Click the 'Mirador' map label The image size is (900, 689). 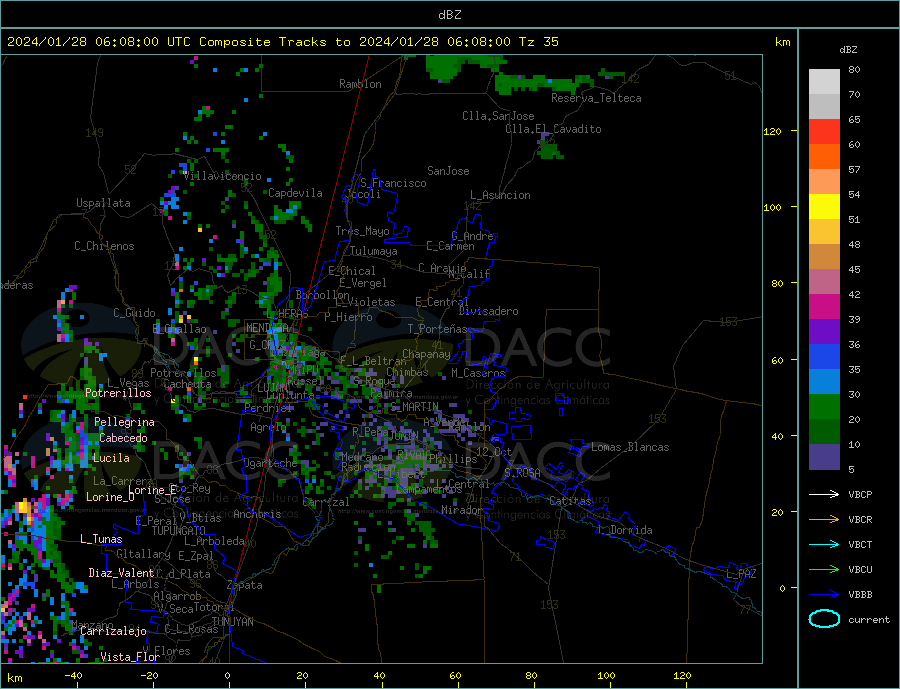pyautogui.click(x=462, y=510)
